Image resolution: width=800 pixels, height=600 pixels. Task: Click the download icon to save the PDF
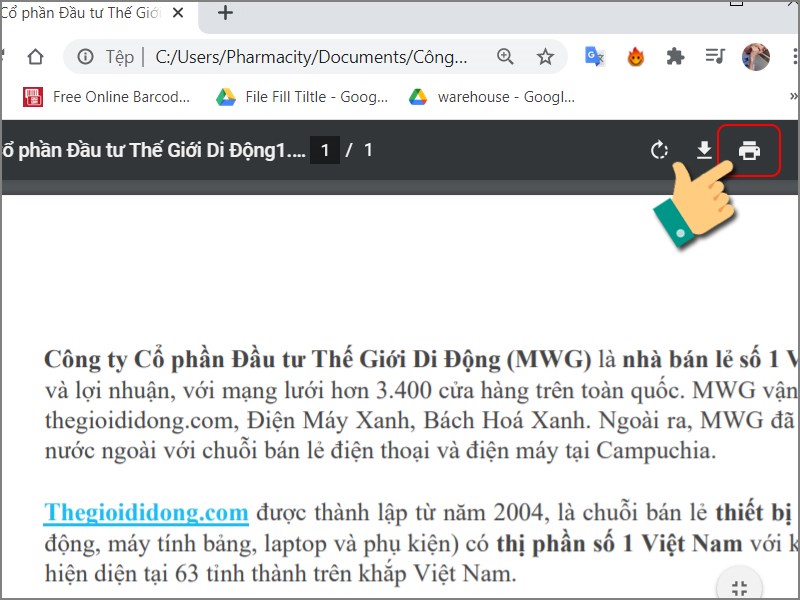[x=706, y=150]
